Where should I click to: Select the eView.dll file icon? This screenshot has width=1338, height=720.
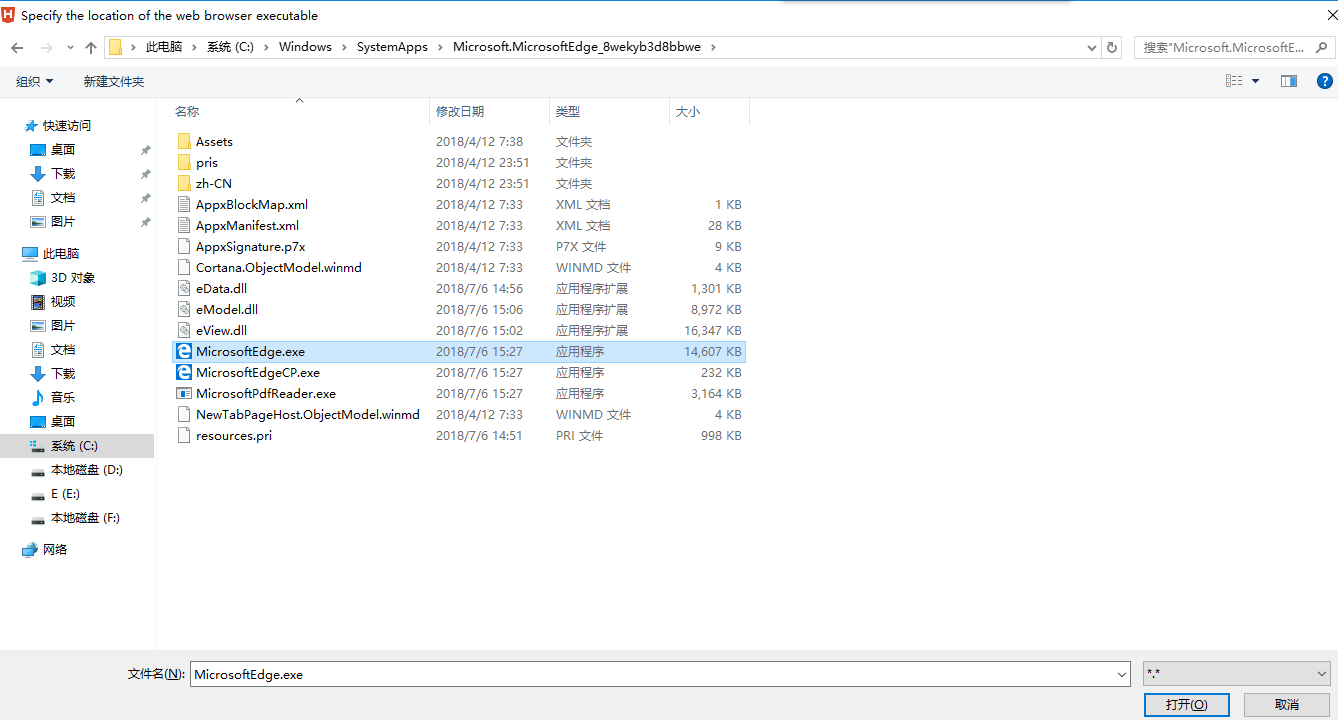coord(183,330)
